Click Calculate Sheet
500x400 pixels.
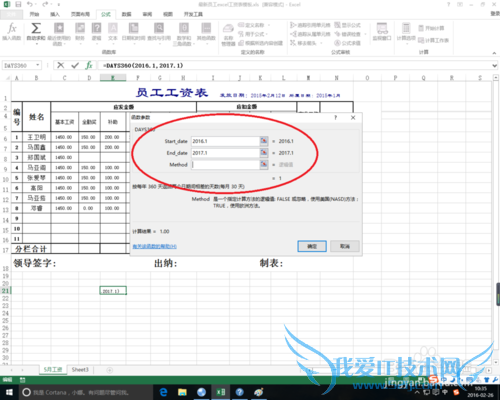[x=433, y=40]
